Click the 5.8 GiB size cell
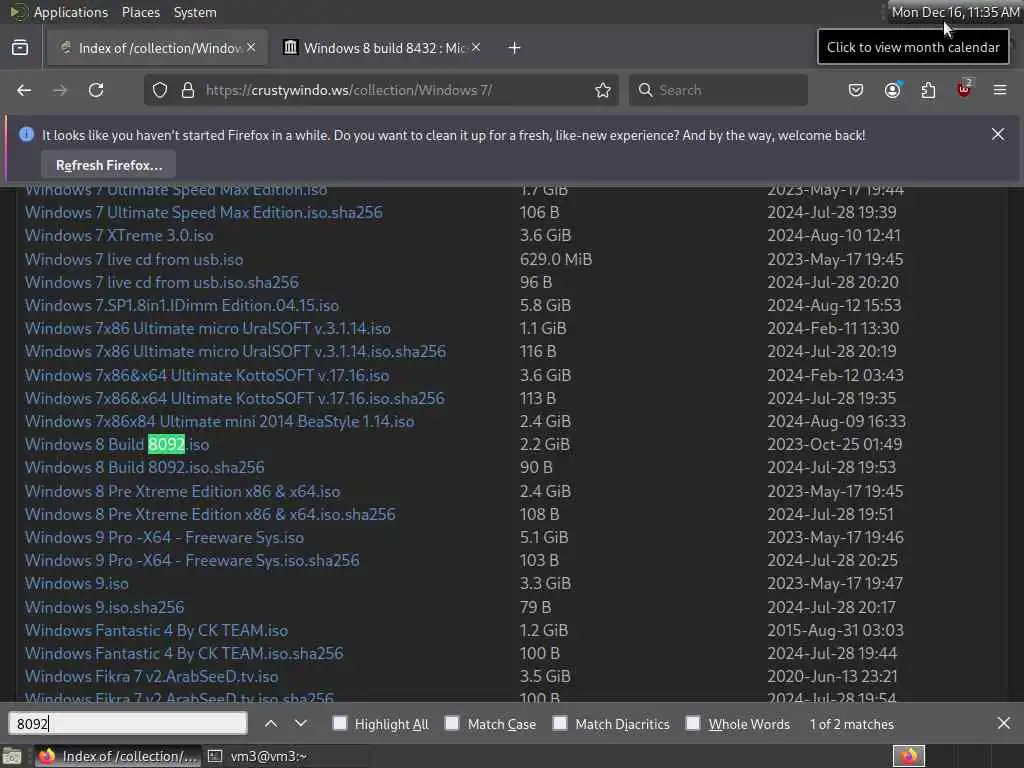This screenshot has height=768, width=1024. pyautogui.click(x=545, y=306)
